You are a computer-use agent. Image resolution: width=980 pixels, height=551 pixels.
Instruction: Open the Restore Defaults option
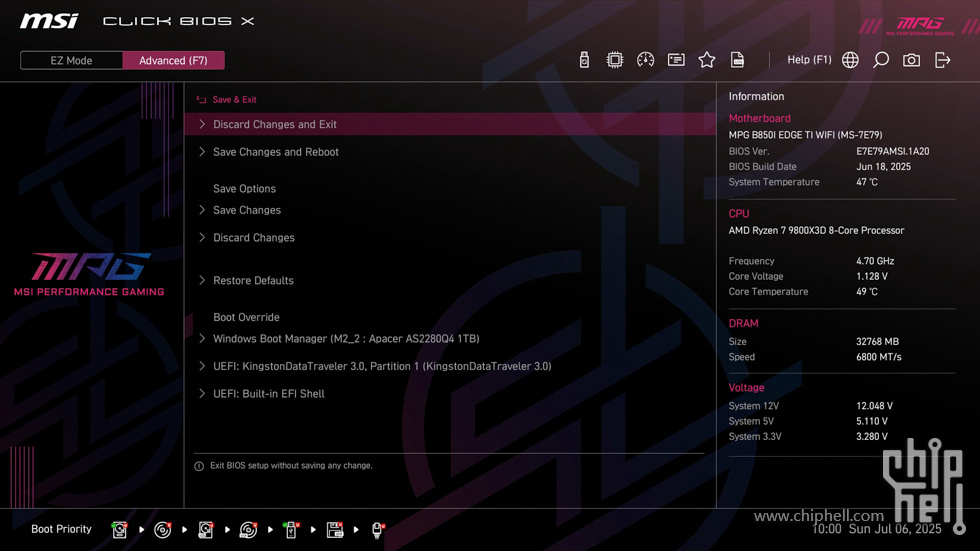pos(450,280)
